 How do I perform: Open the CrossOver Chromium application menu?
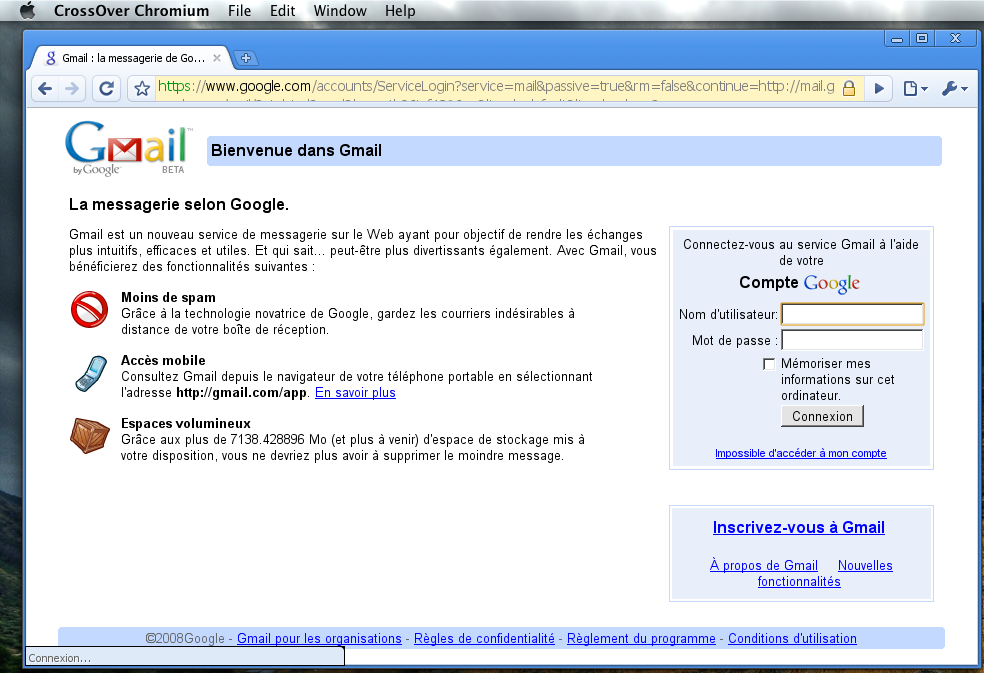131,11
